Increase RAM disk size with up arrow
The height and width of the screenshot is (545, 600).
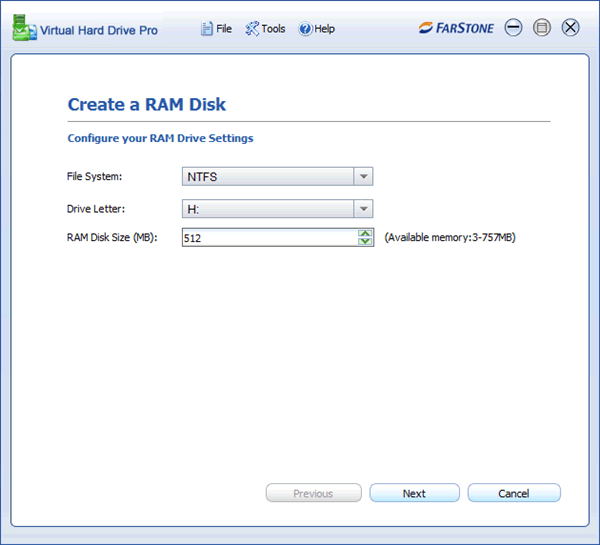click(x=365, y=233)
